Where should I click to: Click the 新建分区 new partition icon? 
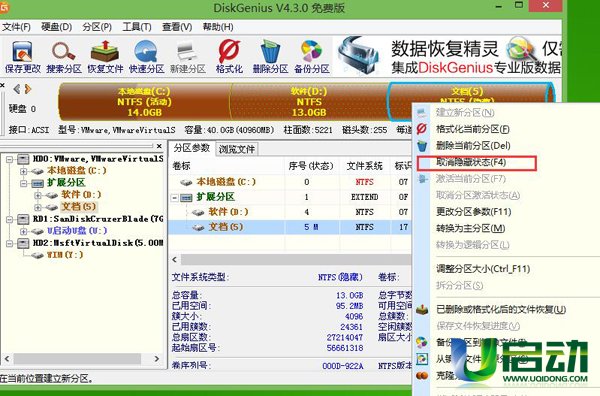click(188, 57)
